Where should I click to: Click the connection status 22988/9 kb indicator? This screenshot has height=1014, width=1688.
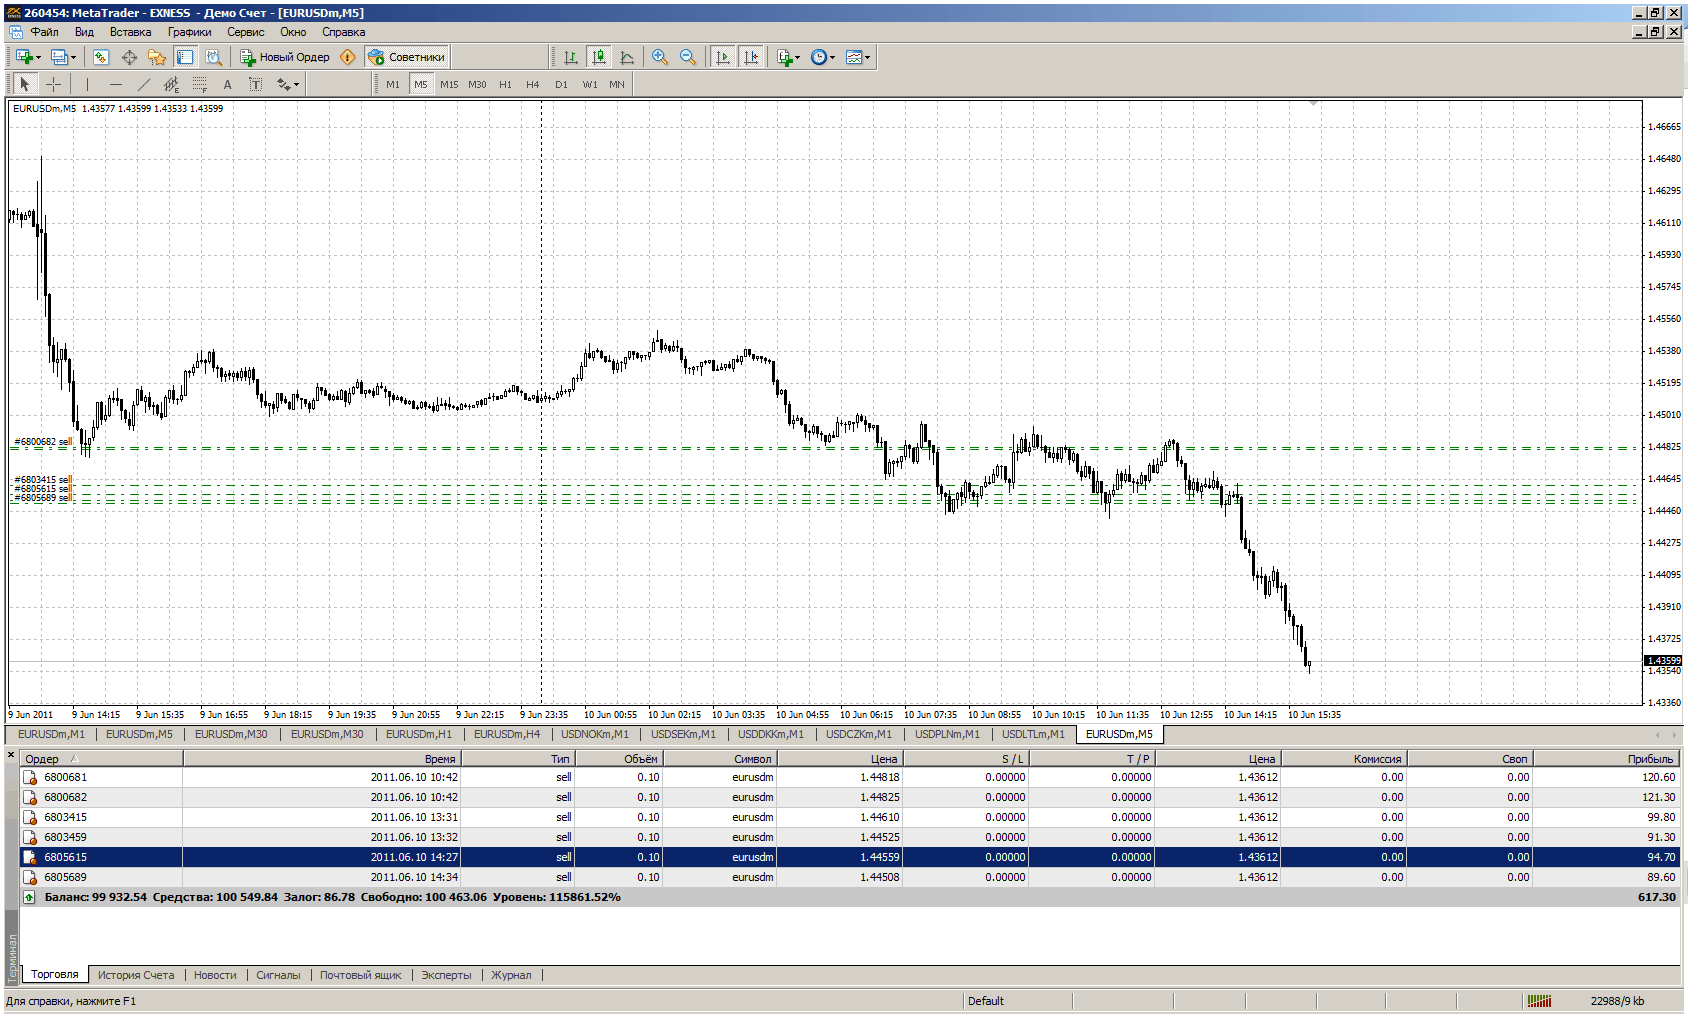(x=1617, y=1001)
